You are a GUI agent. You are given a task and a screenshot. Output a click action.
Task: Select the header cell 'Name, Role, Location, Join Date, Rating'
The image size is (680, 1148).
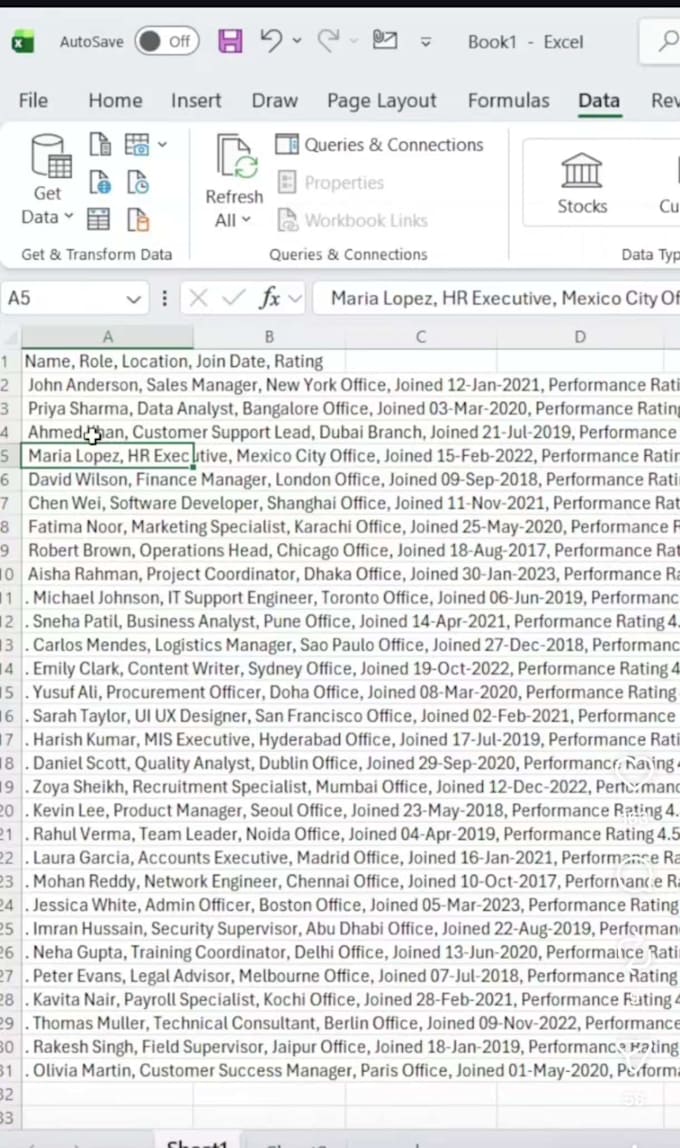click(x=108, y=361)
